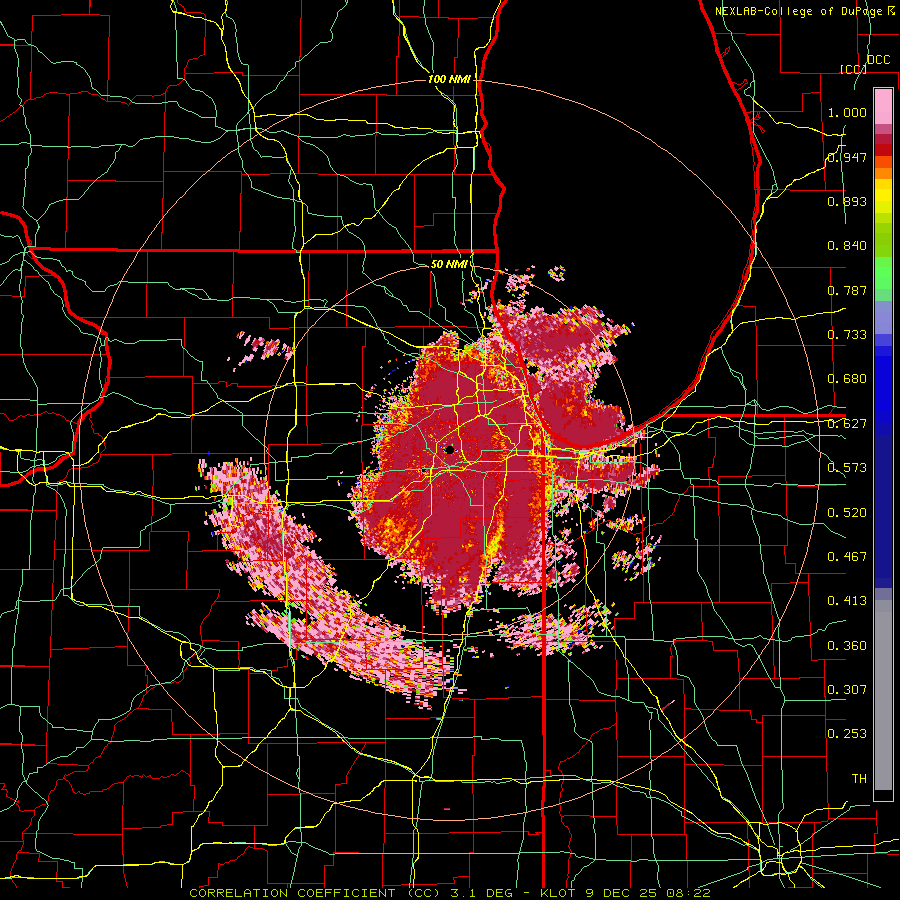Click the TH threshold label on the scale
900x900 pixels.
coord(859,779)
